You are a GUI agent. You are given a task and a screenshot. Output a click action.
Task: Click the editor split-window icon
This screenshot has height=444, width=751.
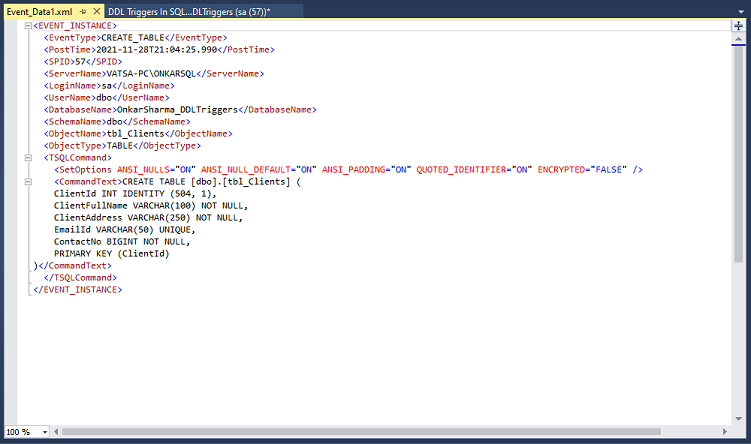click(x=739, y=26)
